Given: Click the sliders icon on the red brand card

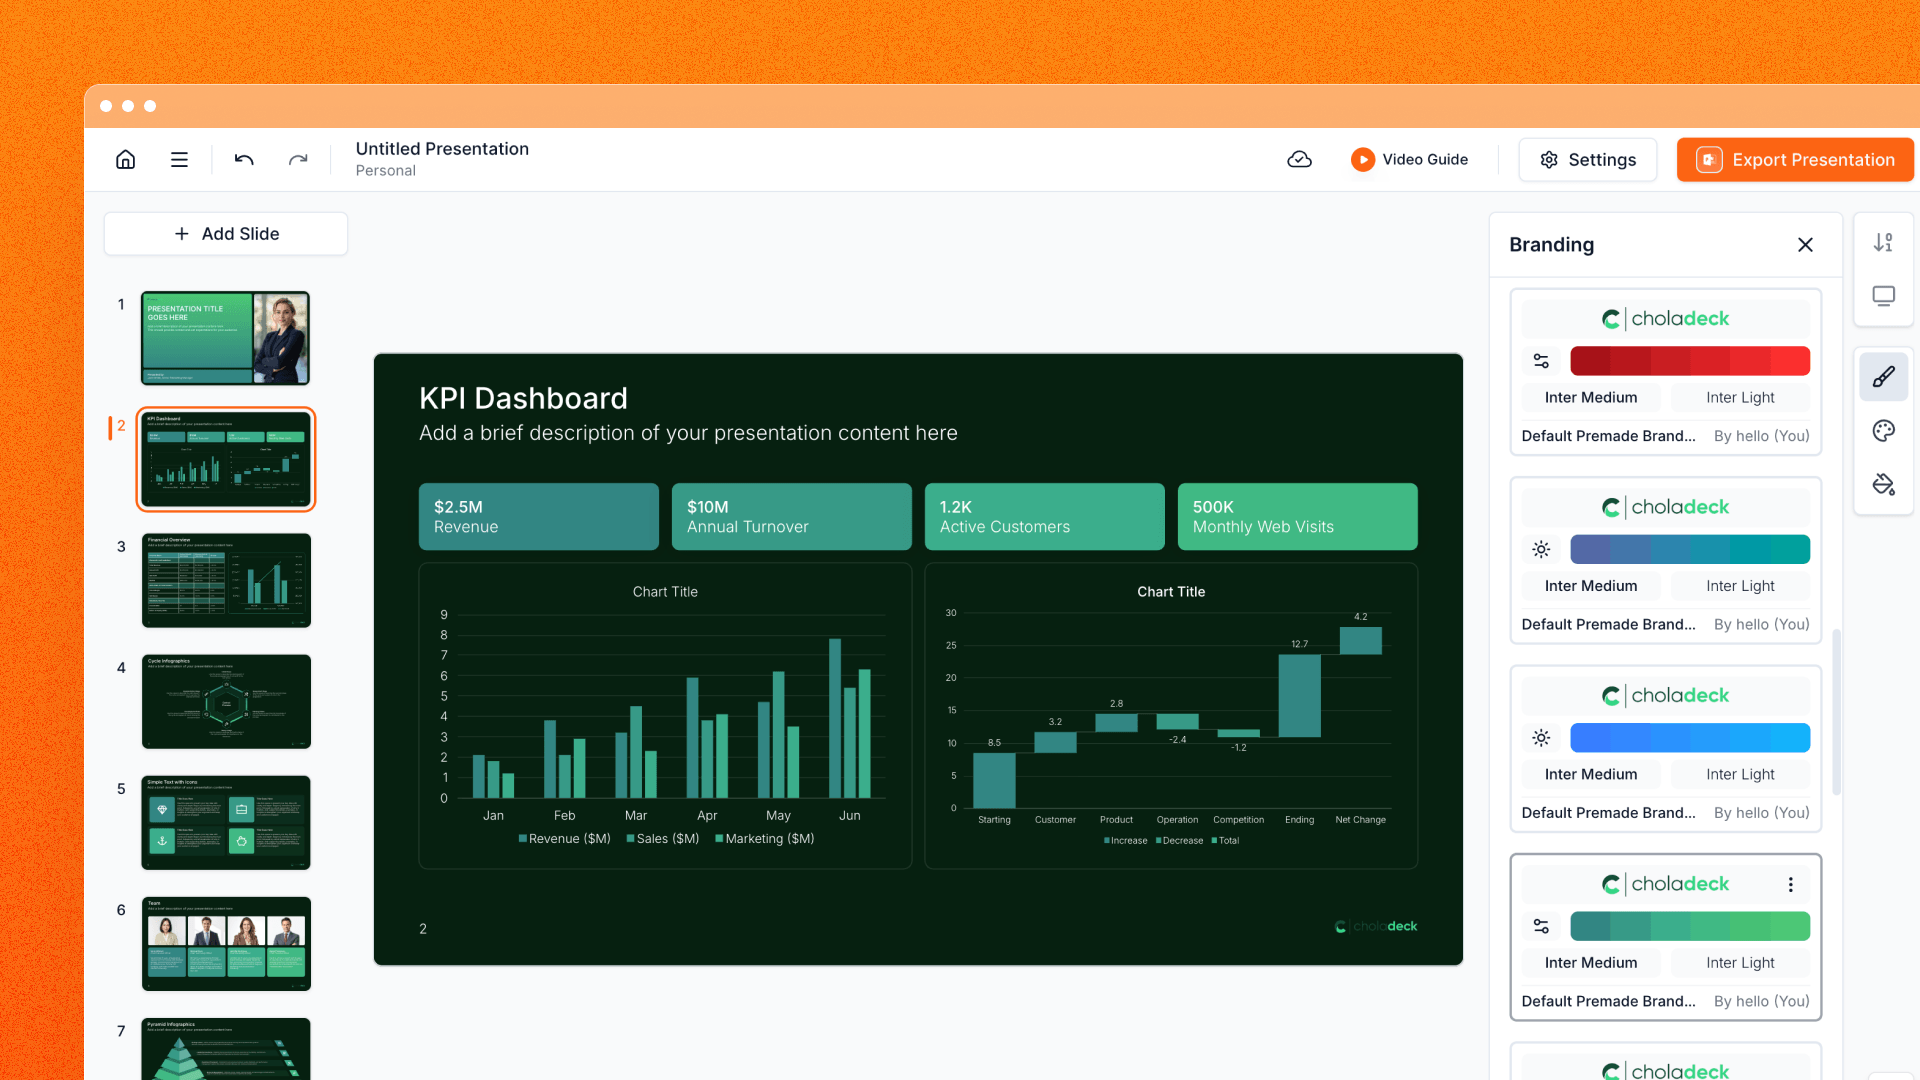Looking at the screenshot, I should [x=1541, y=361].
